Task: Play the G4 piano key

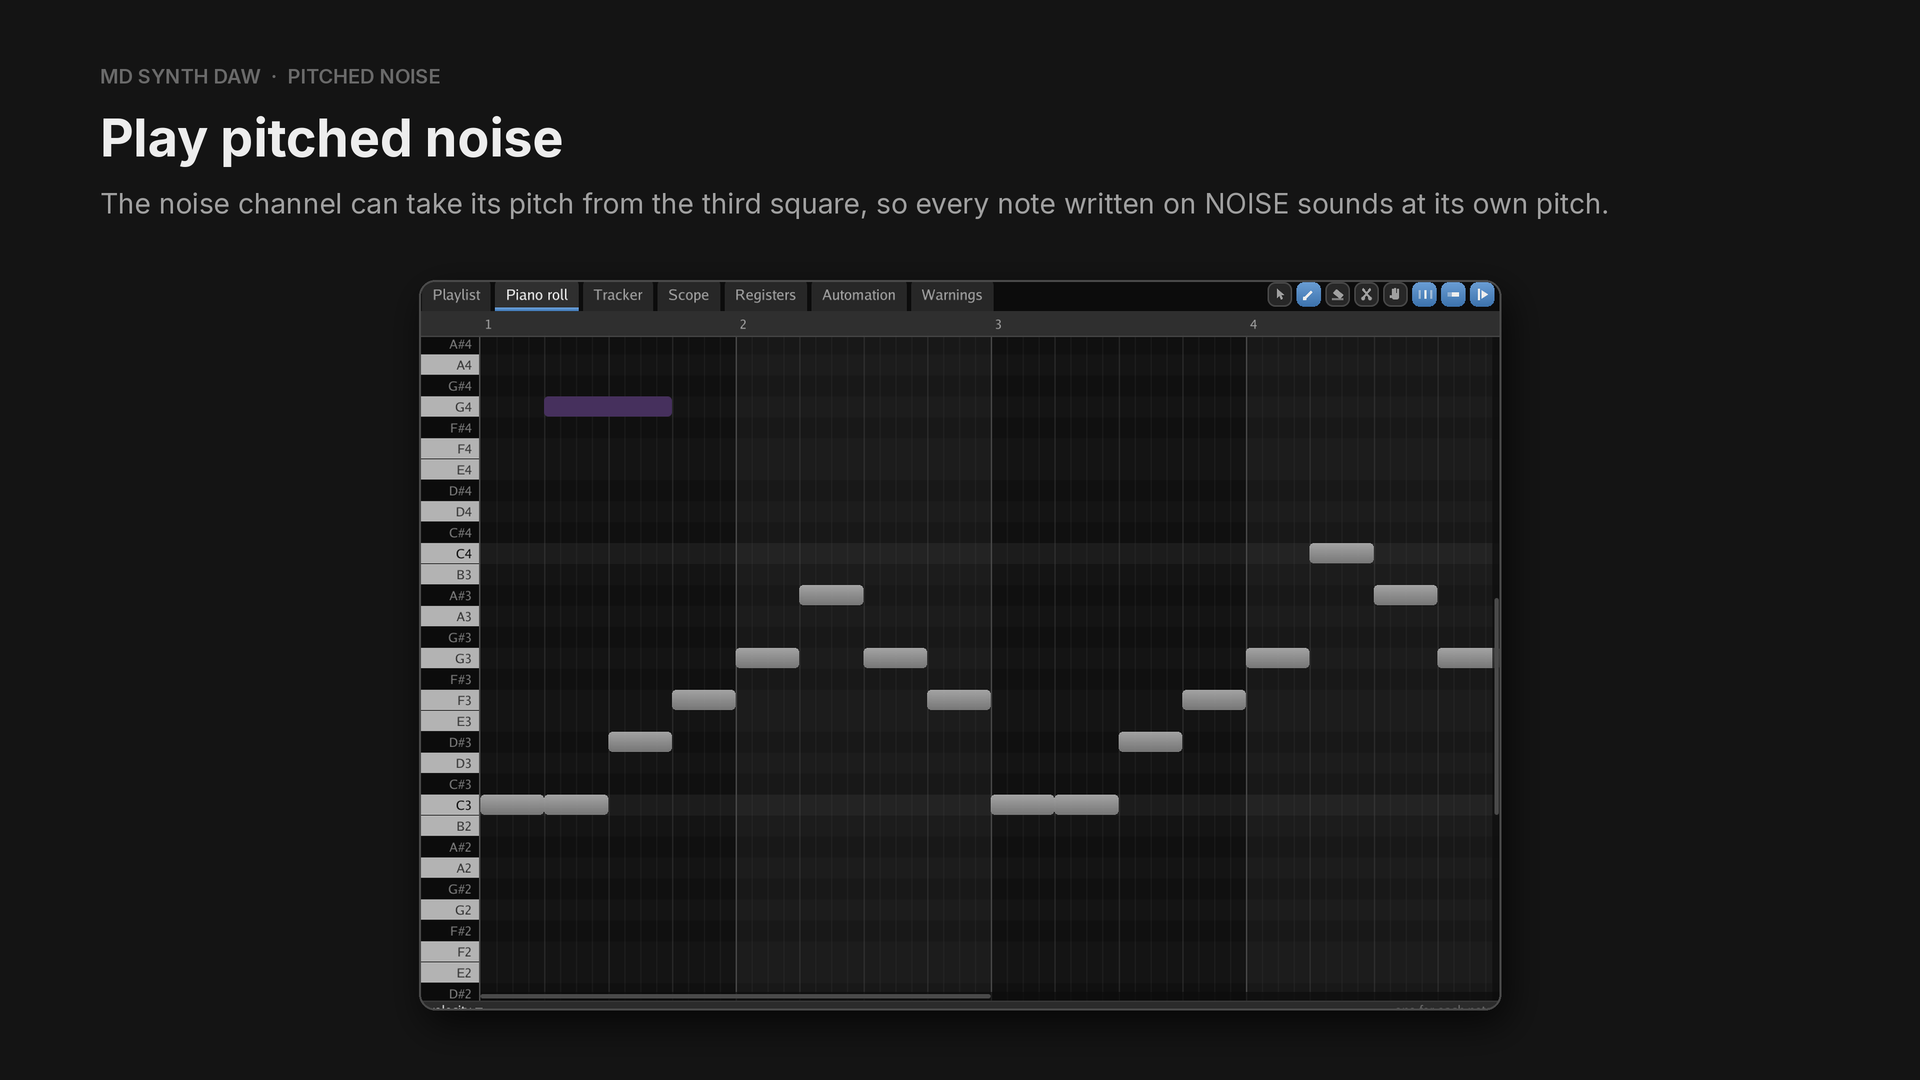Action: pyautogui.click(x=450, y=407)
